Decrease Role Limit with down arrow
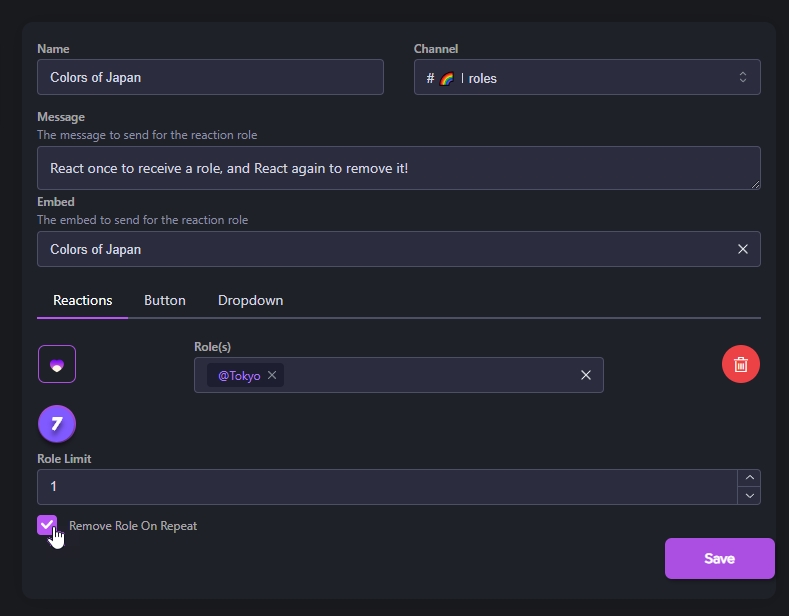The image size is (789, 616). tap(749, 496)
